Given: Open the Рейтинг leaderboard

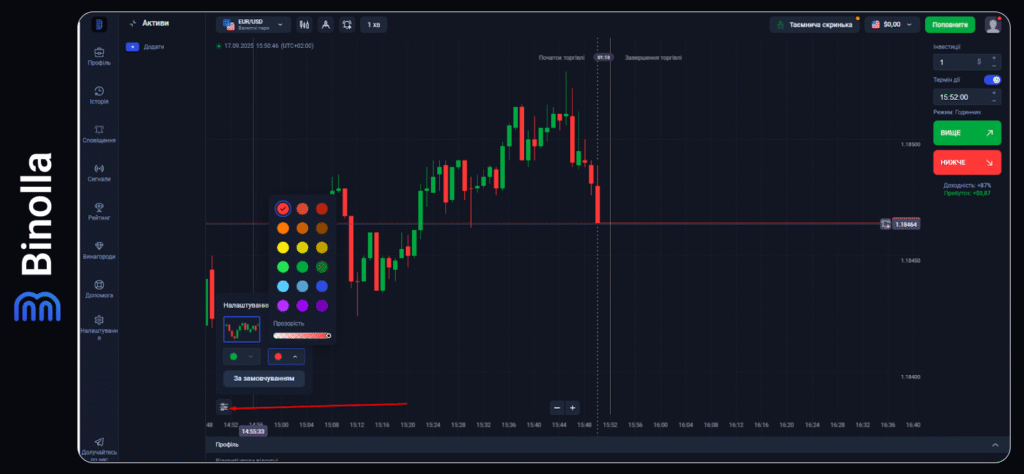Looking at the screenshot, I should [99, 212].
